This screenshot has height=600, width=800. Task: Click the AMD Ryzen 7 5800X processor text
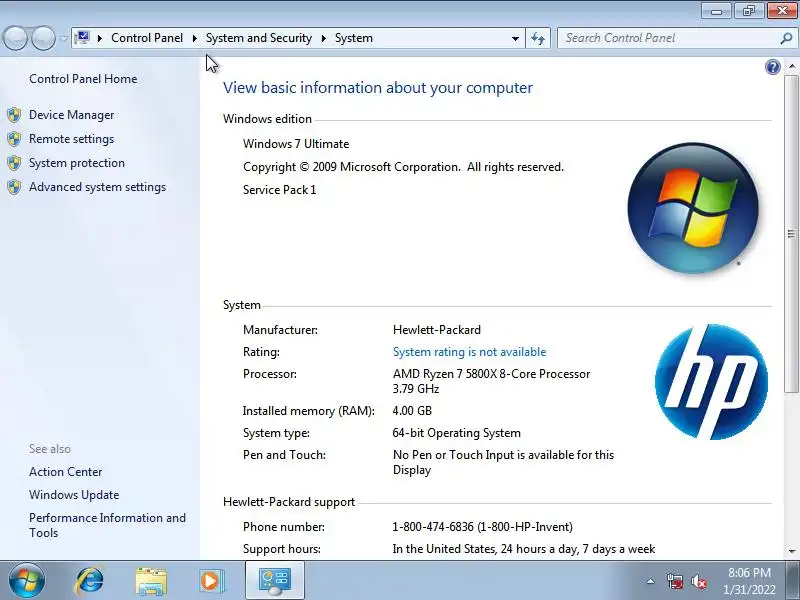tap(491, 381)
